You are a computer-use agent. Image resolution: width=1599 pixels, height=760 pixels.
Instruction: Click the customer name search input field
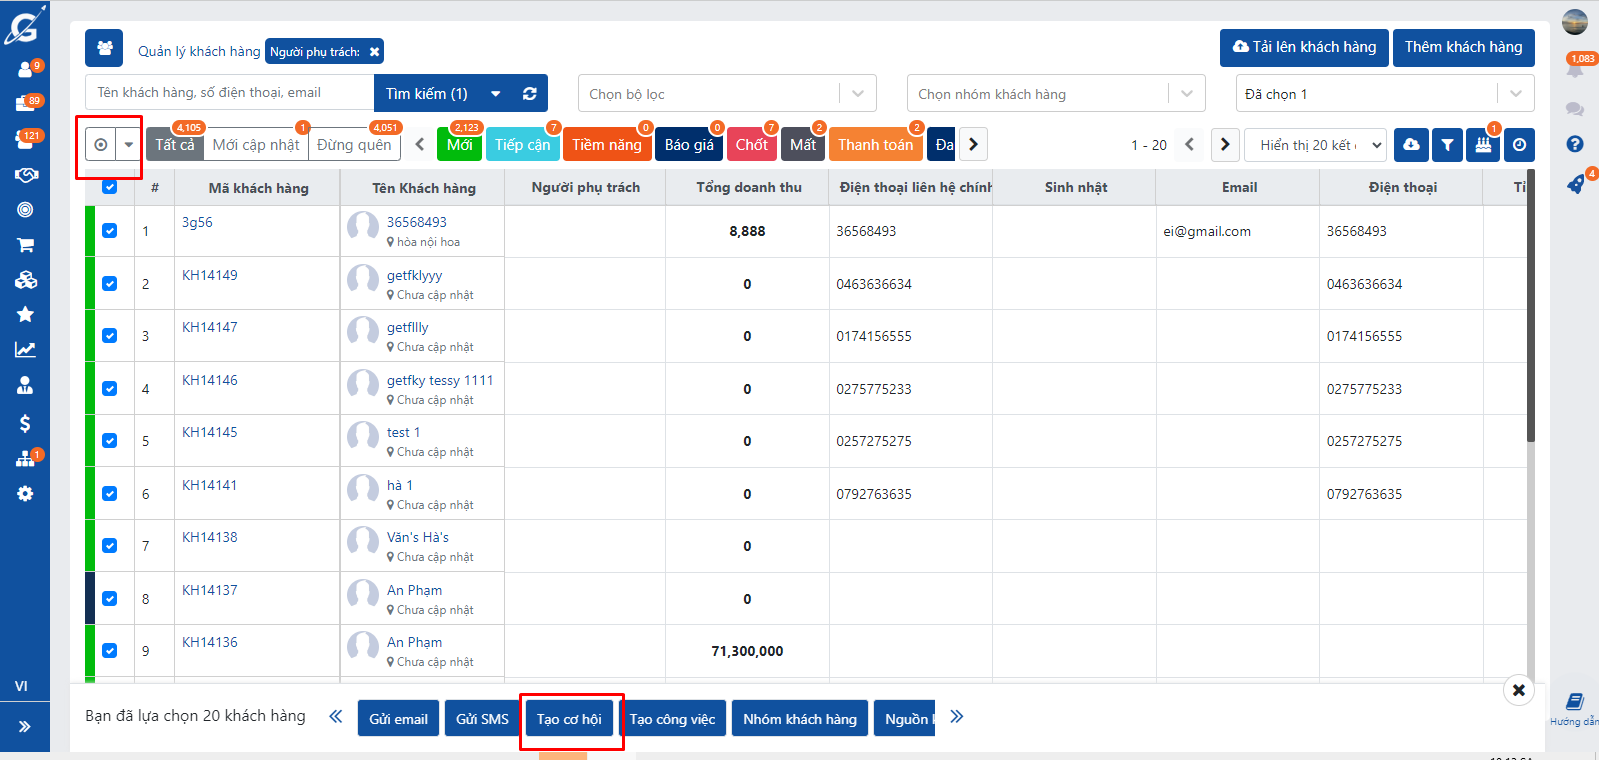tap(230, 93)
